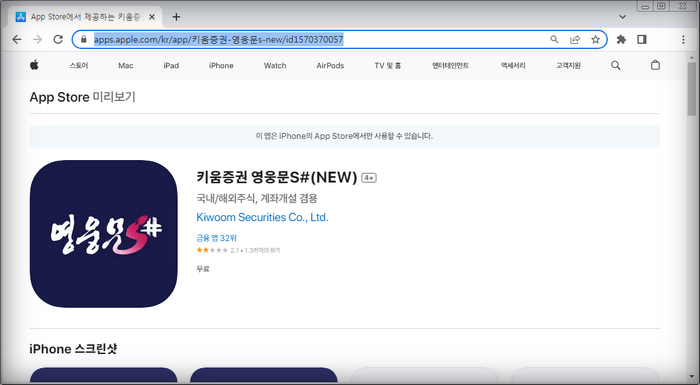The image size is (700, 385).
Task: Click the iPhone 스크린샷 heading
Action: coord(73,349)
